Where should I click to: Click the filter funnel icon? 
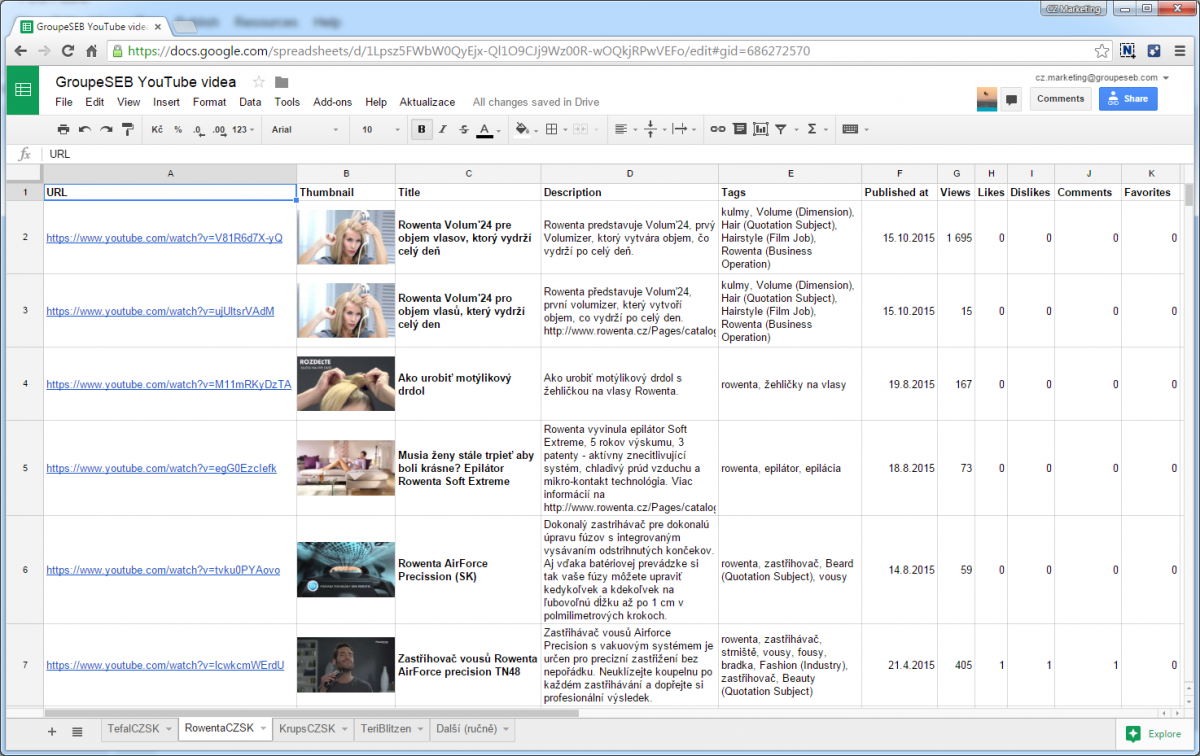click(781, 129)
